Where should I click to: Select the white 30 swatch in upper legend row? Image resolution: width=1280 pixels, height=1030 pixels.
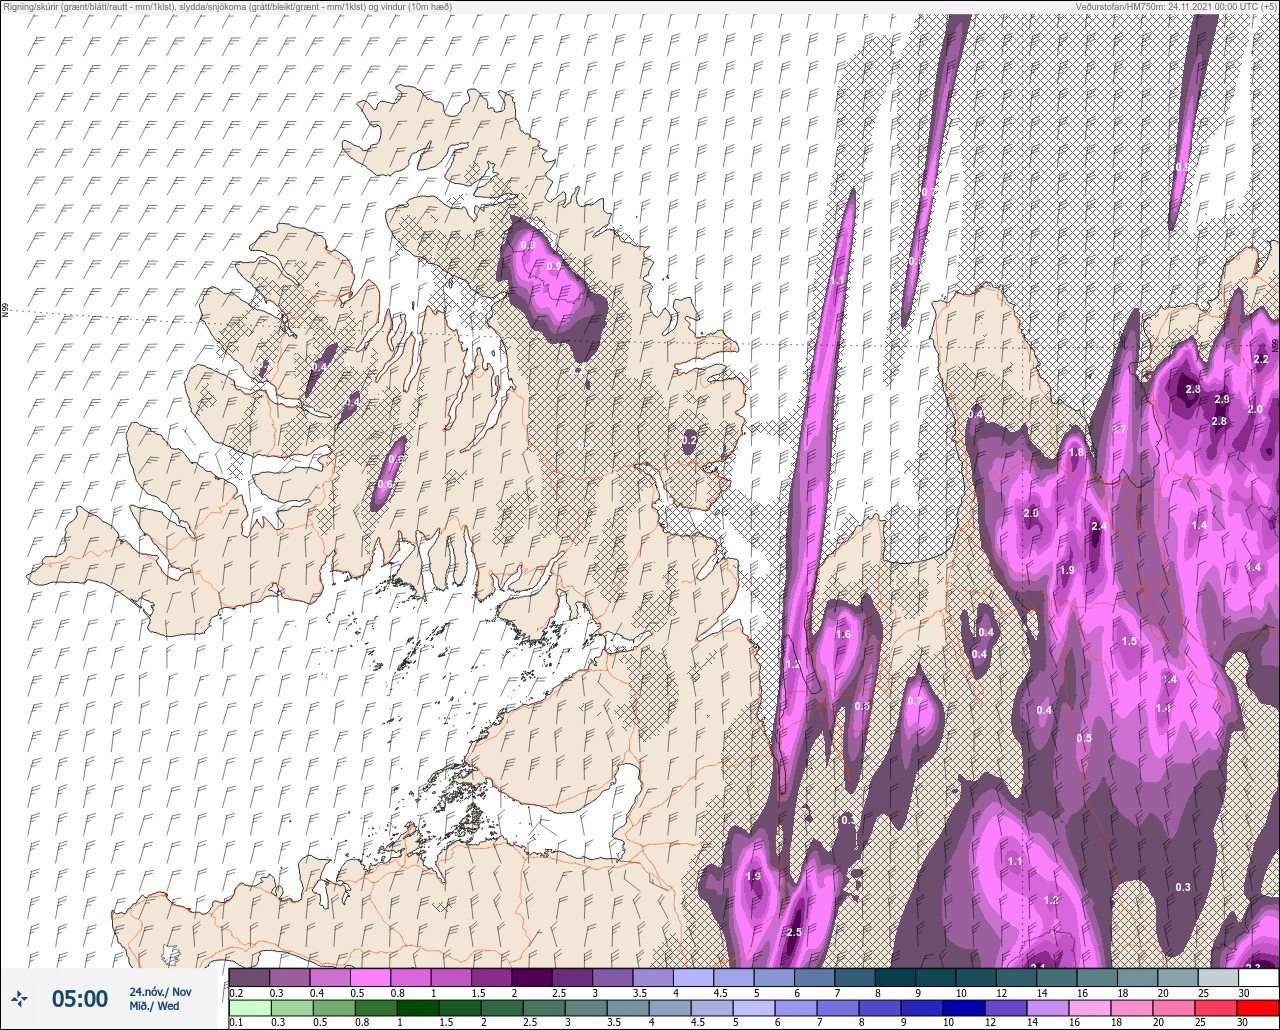click(1257, 977)
